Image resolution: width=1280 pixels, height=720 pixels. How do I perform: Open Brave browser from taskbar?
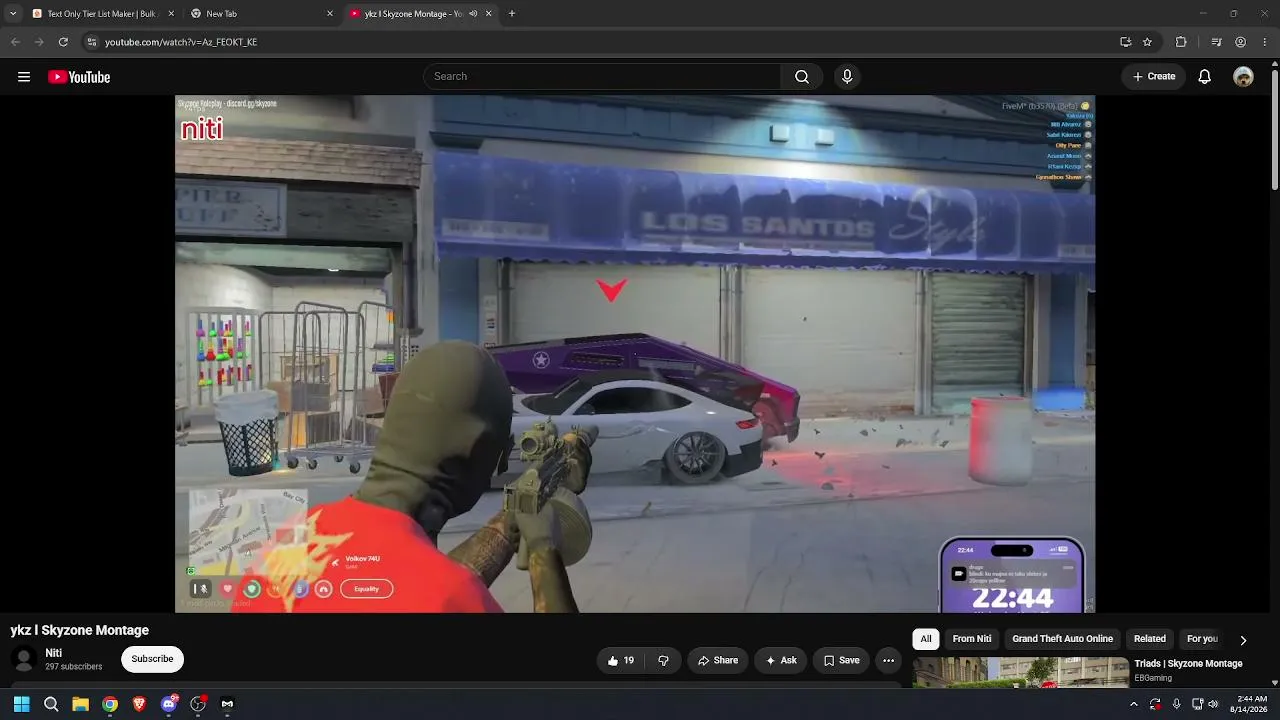point(139,704)
